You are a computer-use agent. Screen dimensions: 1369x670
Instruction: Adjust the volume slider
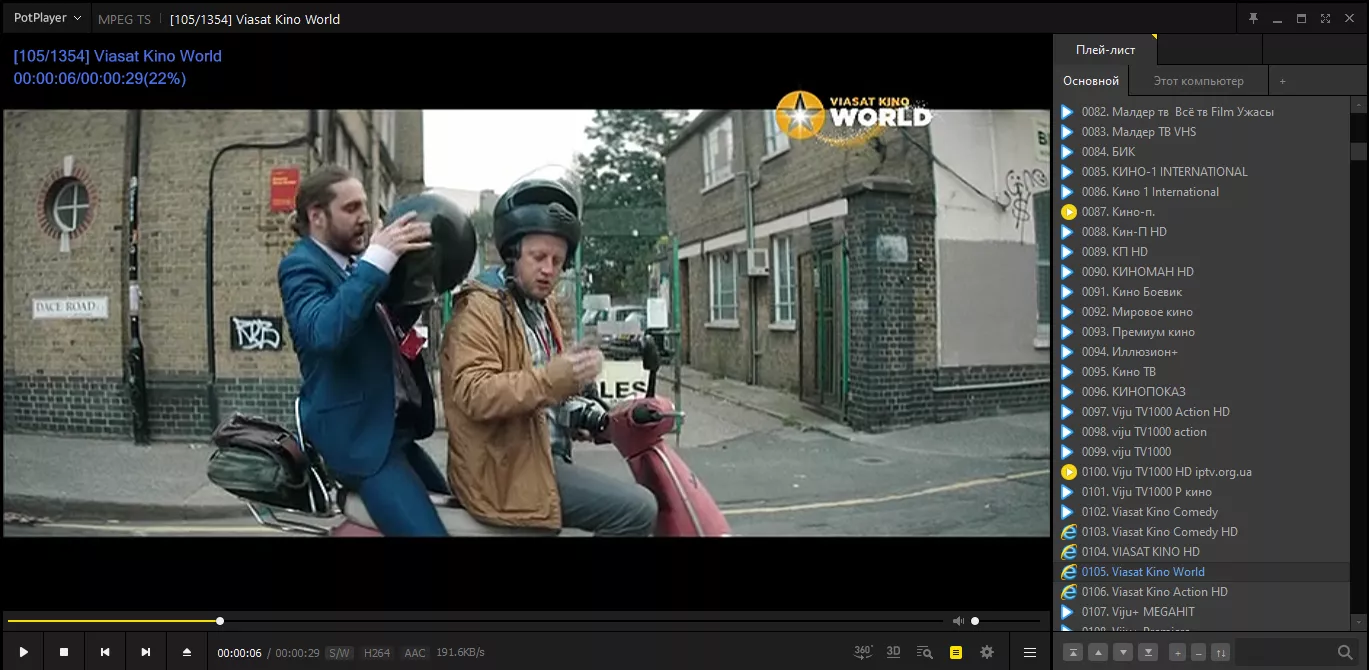tap(1006, 621)
